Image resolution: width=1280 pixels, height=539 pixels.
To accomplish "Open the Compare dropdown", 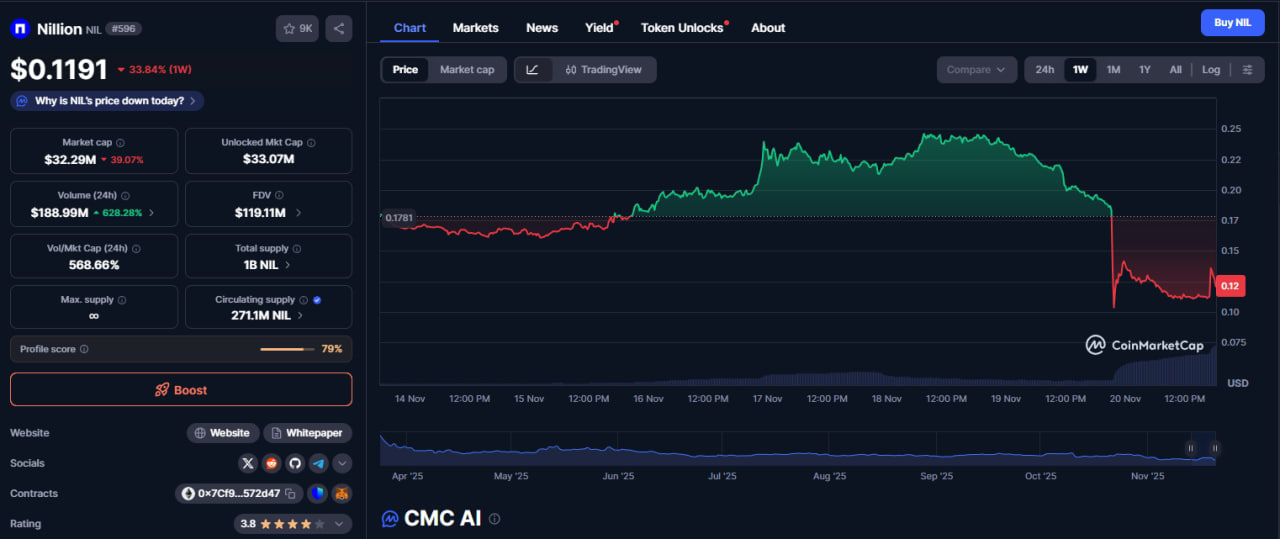I will [x=976, y=70].
